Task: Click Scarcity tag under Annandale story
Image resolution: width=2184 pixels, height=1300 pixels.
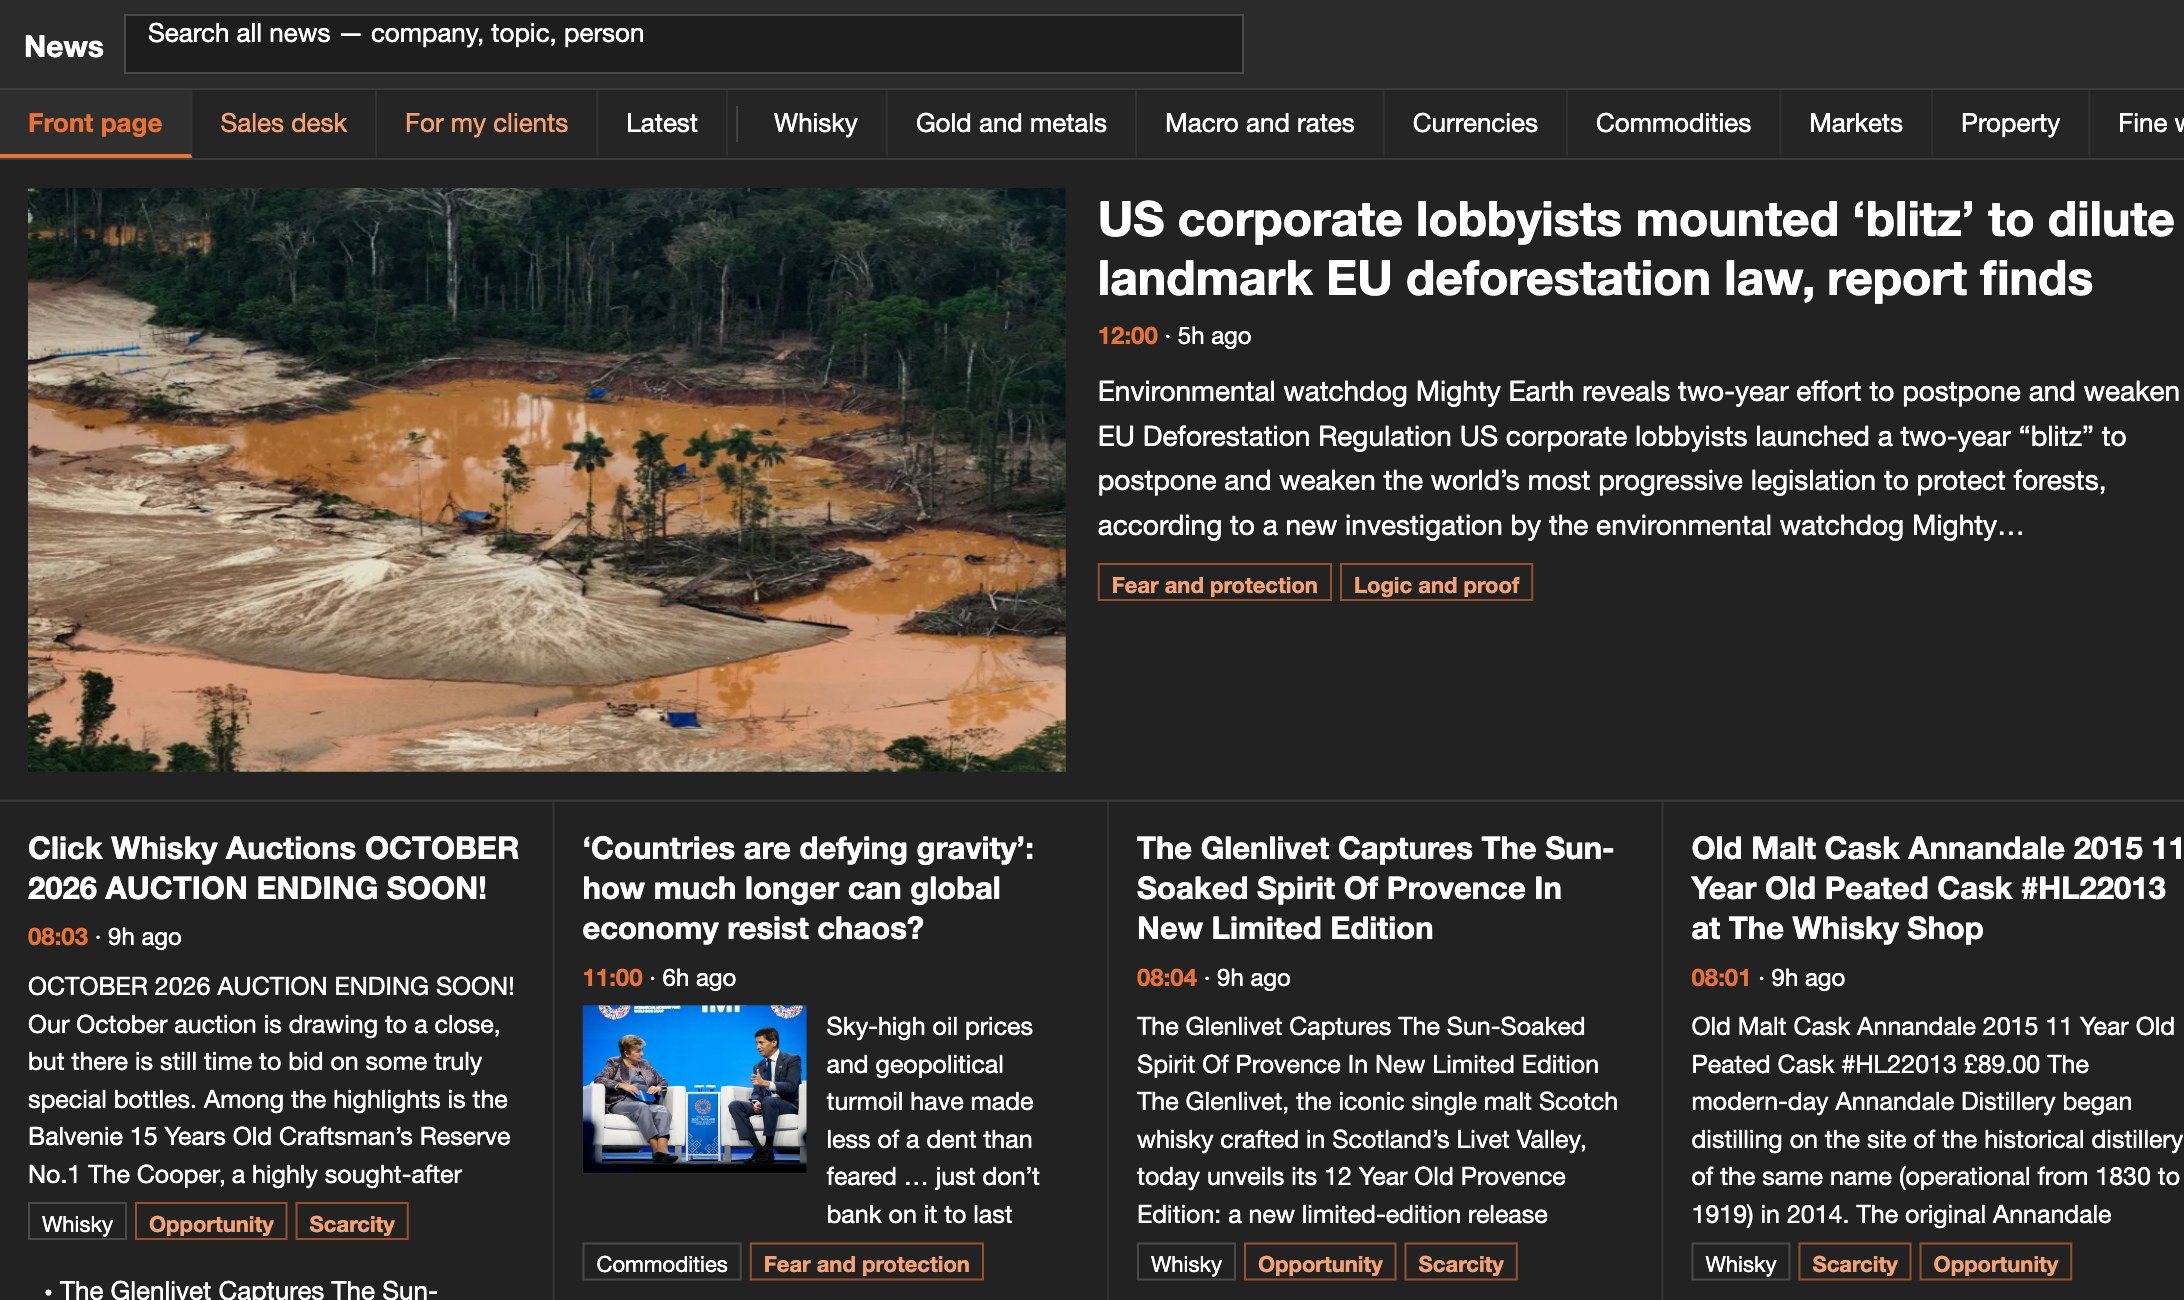Action: (1855, 1264)
